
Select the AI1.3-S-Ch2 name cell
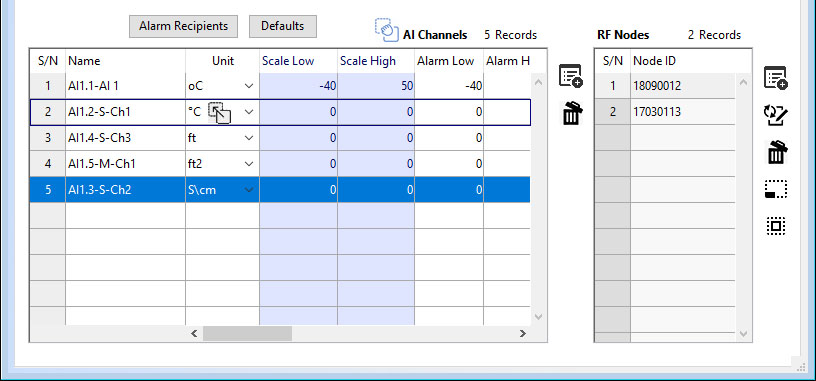click(x=125, y=190)
